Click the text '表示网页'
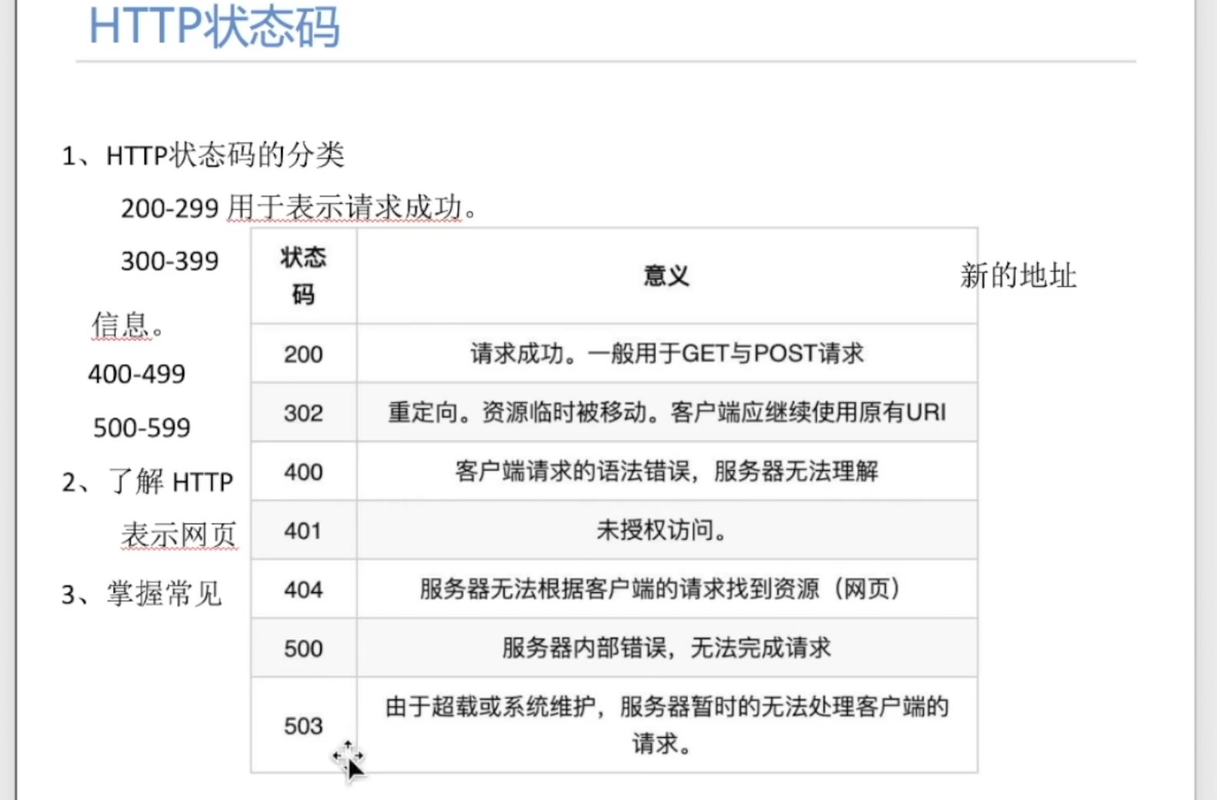 point(179,536)
